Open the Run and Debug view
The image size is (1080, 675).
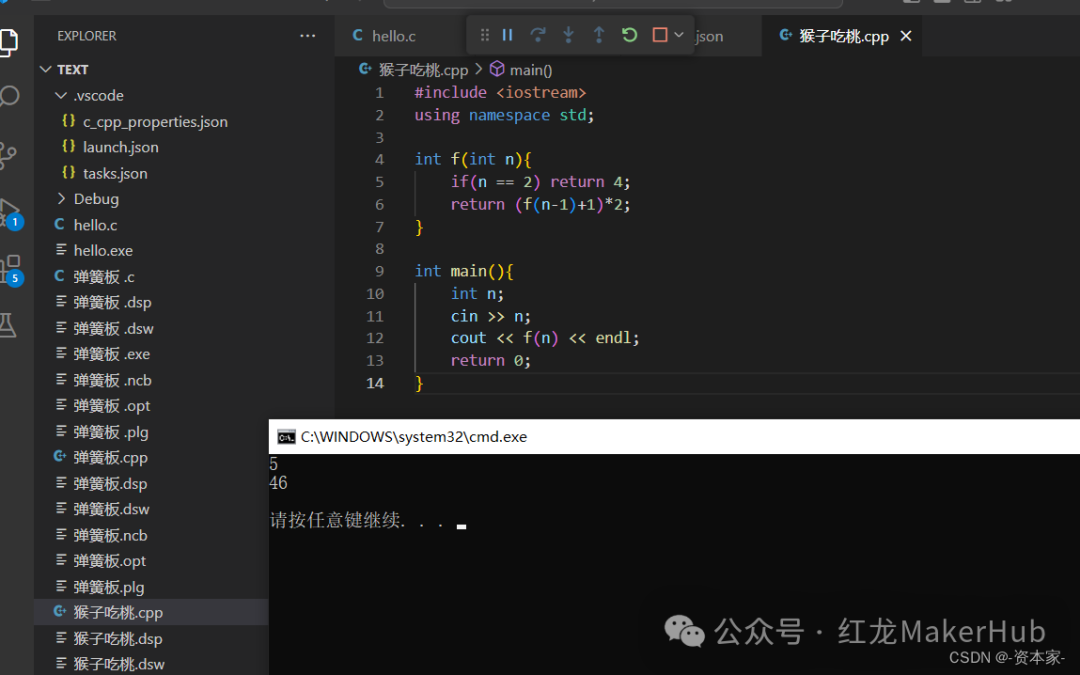pyautogui.click(x=10, y=214)
